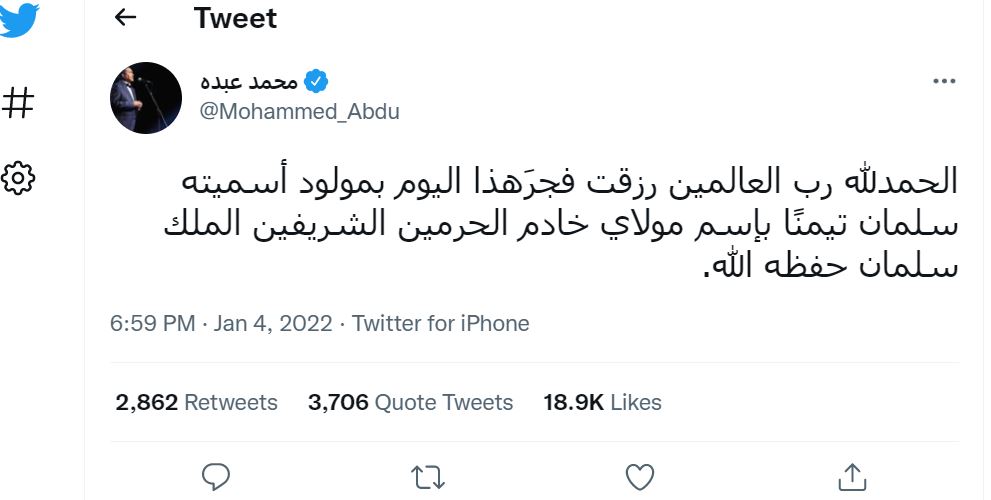Like the tweet with the heart icon

tap(639, 476)
